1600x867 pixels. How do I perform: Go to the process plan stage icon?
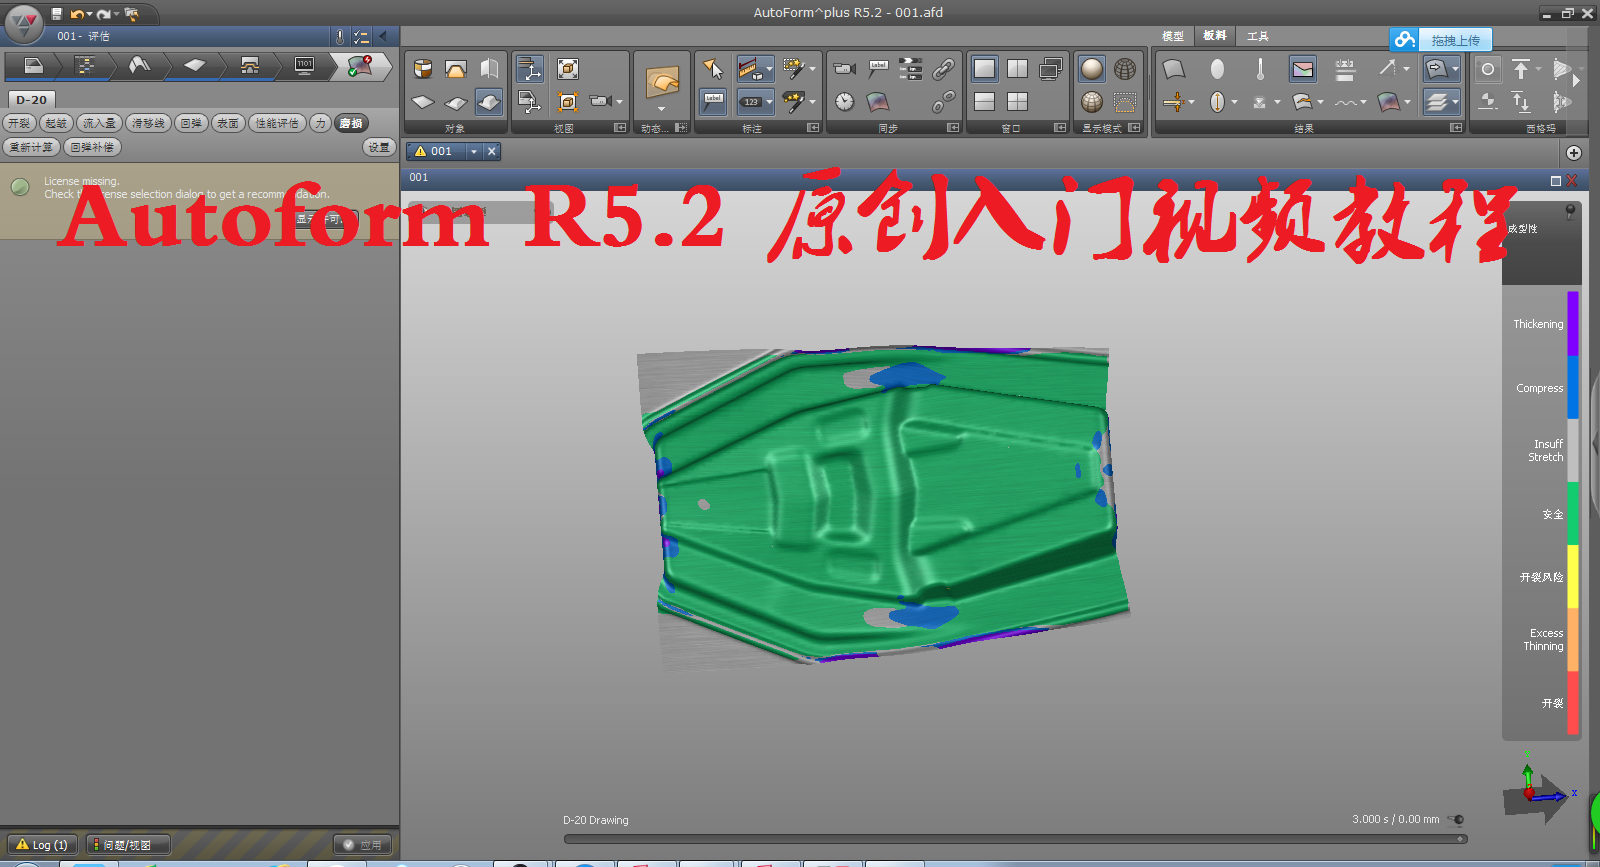coord(86,66)
